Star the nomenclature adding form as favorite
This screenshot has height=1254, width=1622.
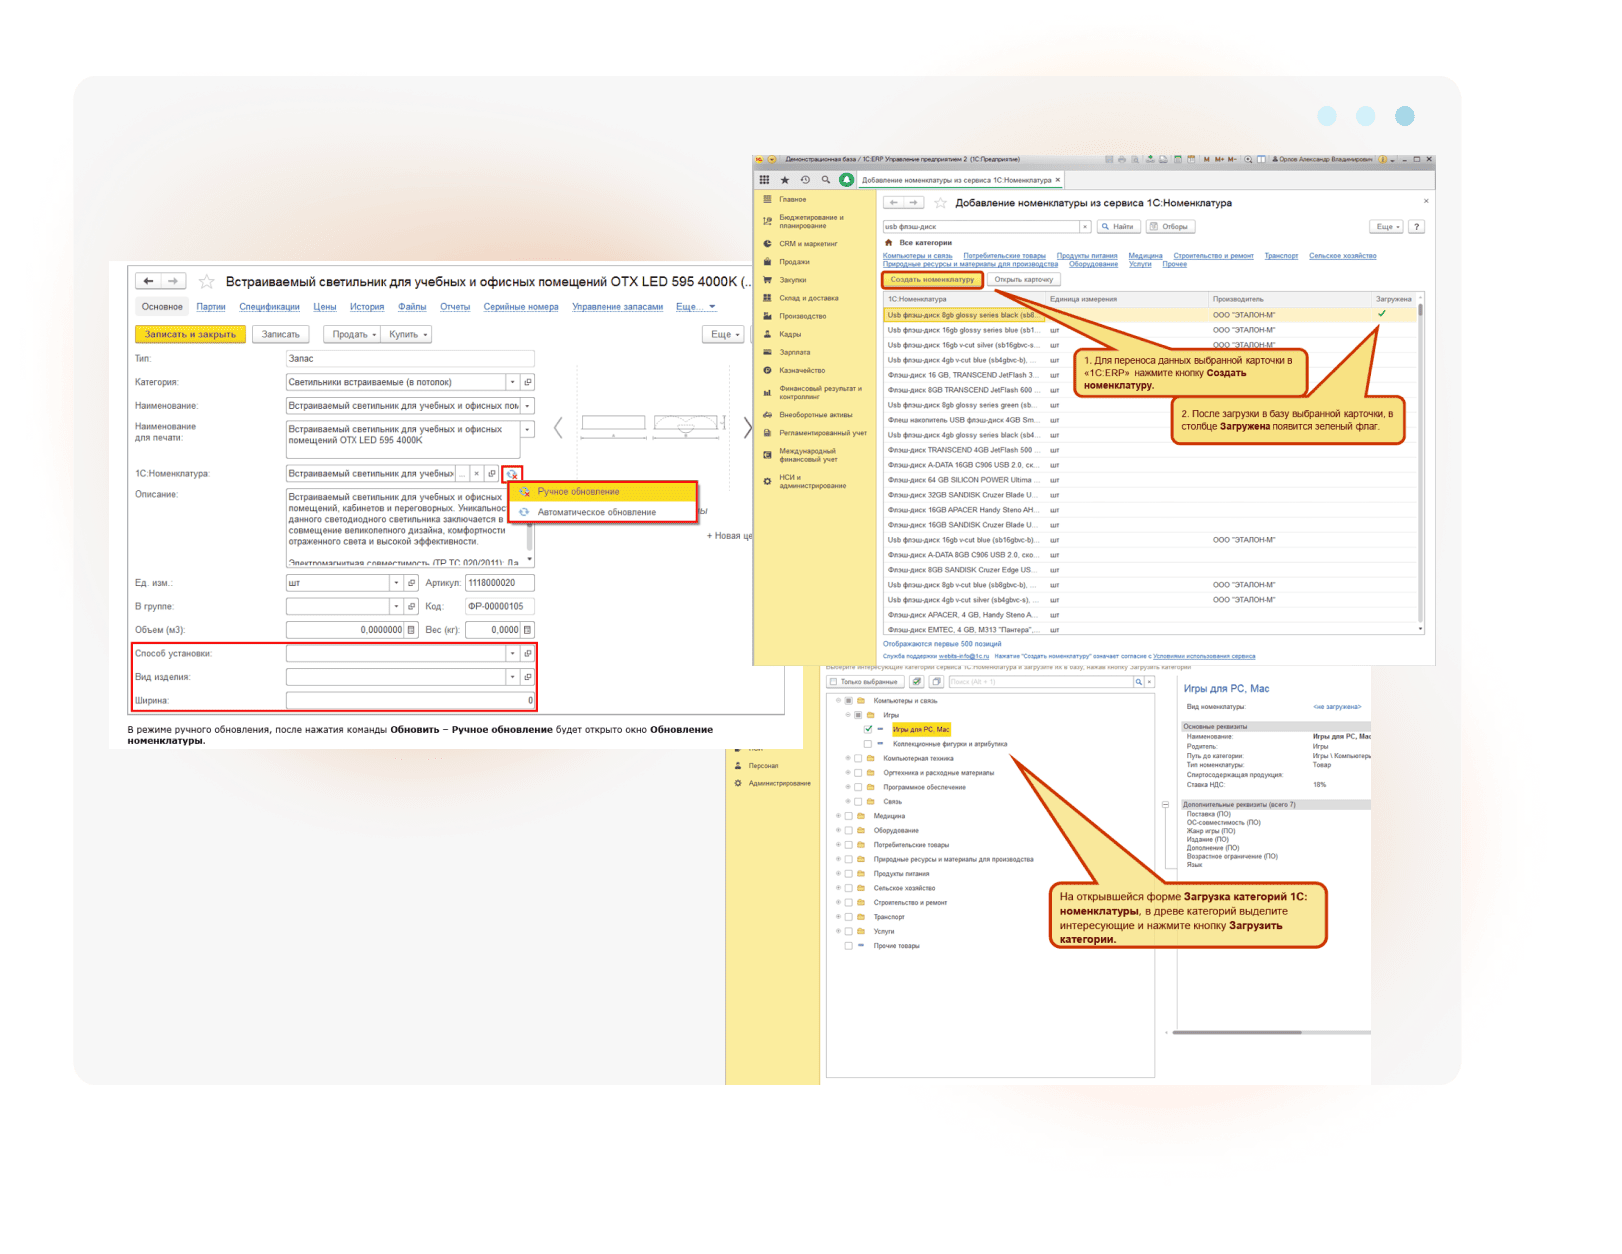[940, 203]
